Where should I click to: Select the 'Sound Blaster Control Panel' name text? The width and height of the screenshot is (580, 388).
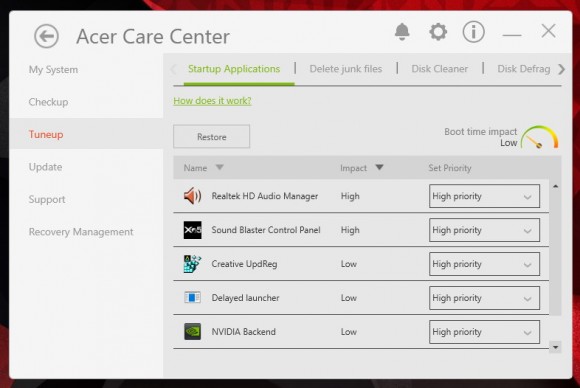(266, 230)
